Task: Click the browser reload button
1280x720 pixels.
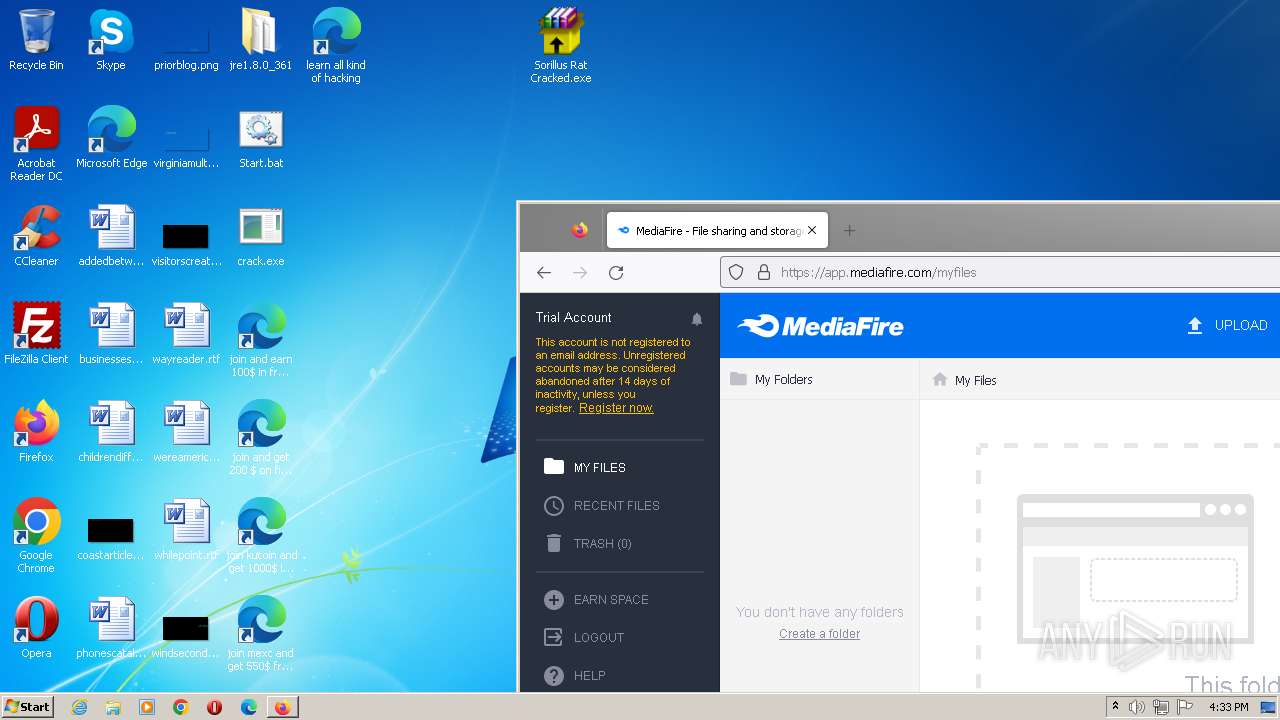Action: tap(616, 272)
